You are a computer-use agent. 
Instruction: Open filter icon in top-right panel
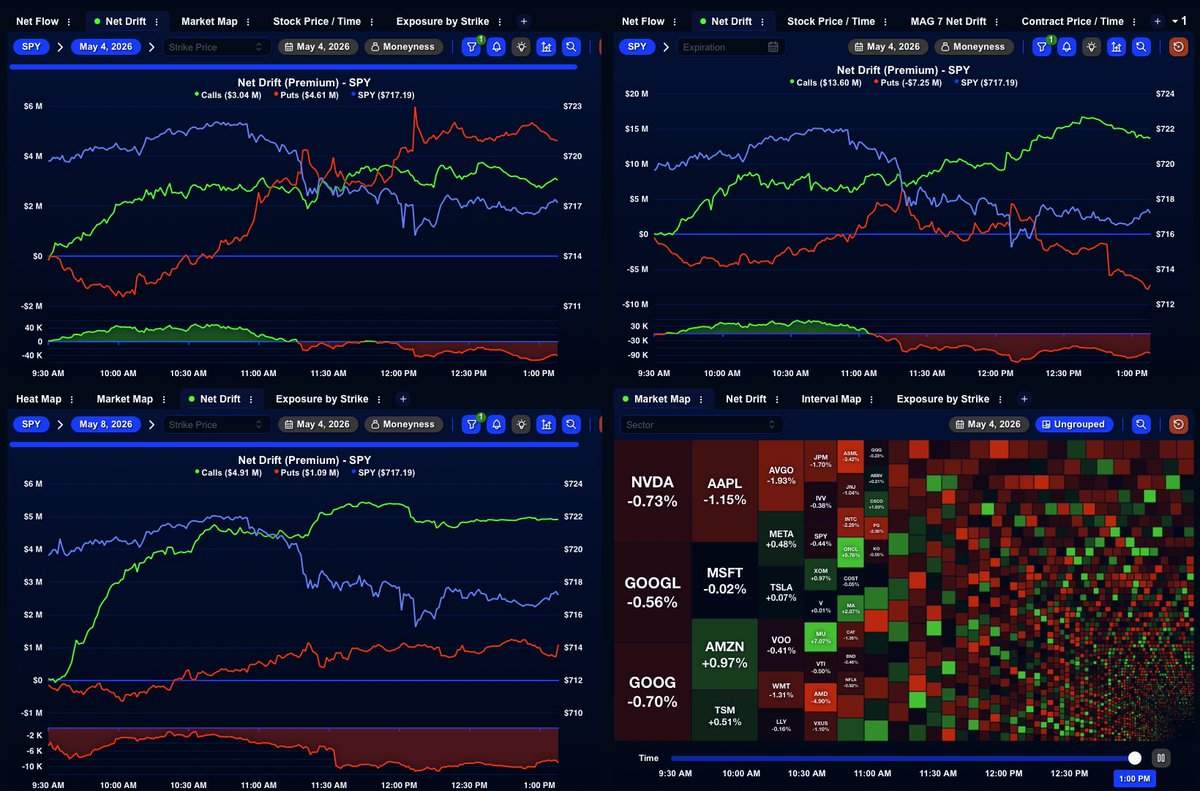[1041, 46]
